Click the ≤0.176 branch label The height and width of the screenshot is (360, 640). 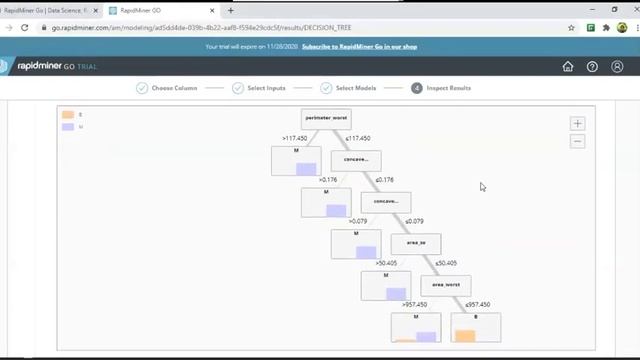[x=384, y=180]
